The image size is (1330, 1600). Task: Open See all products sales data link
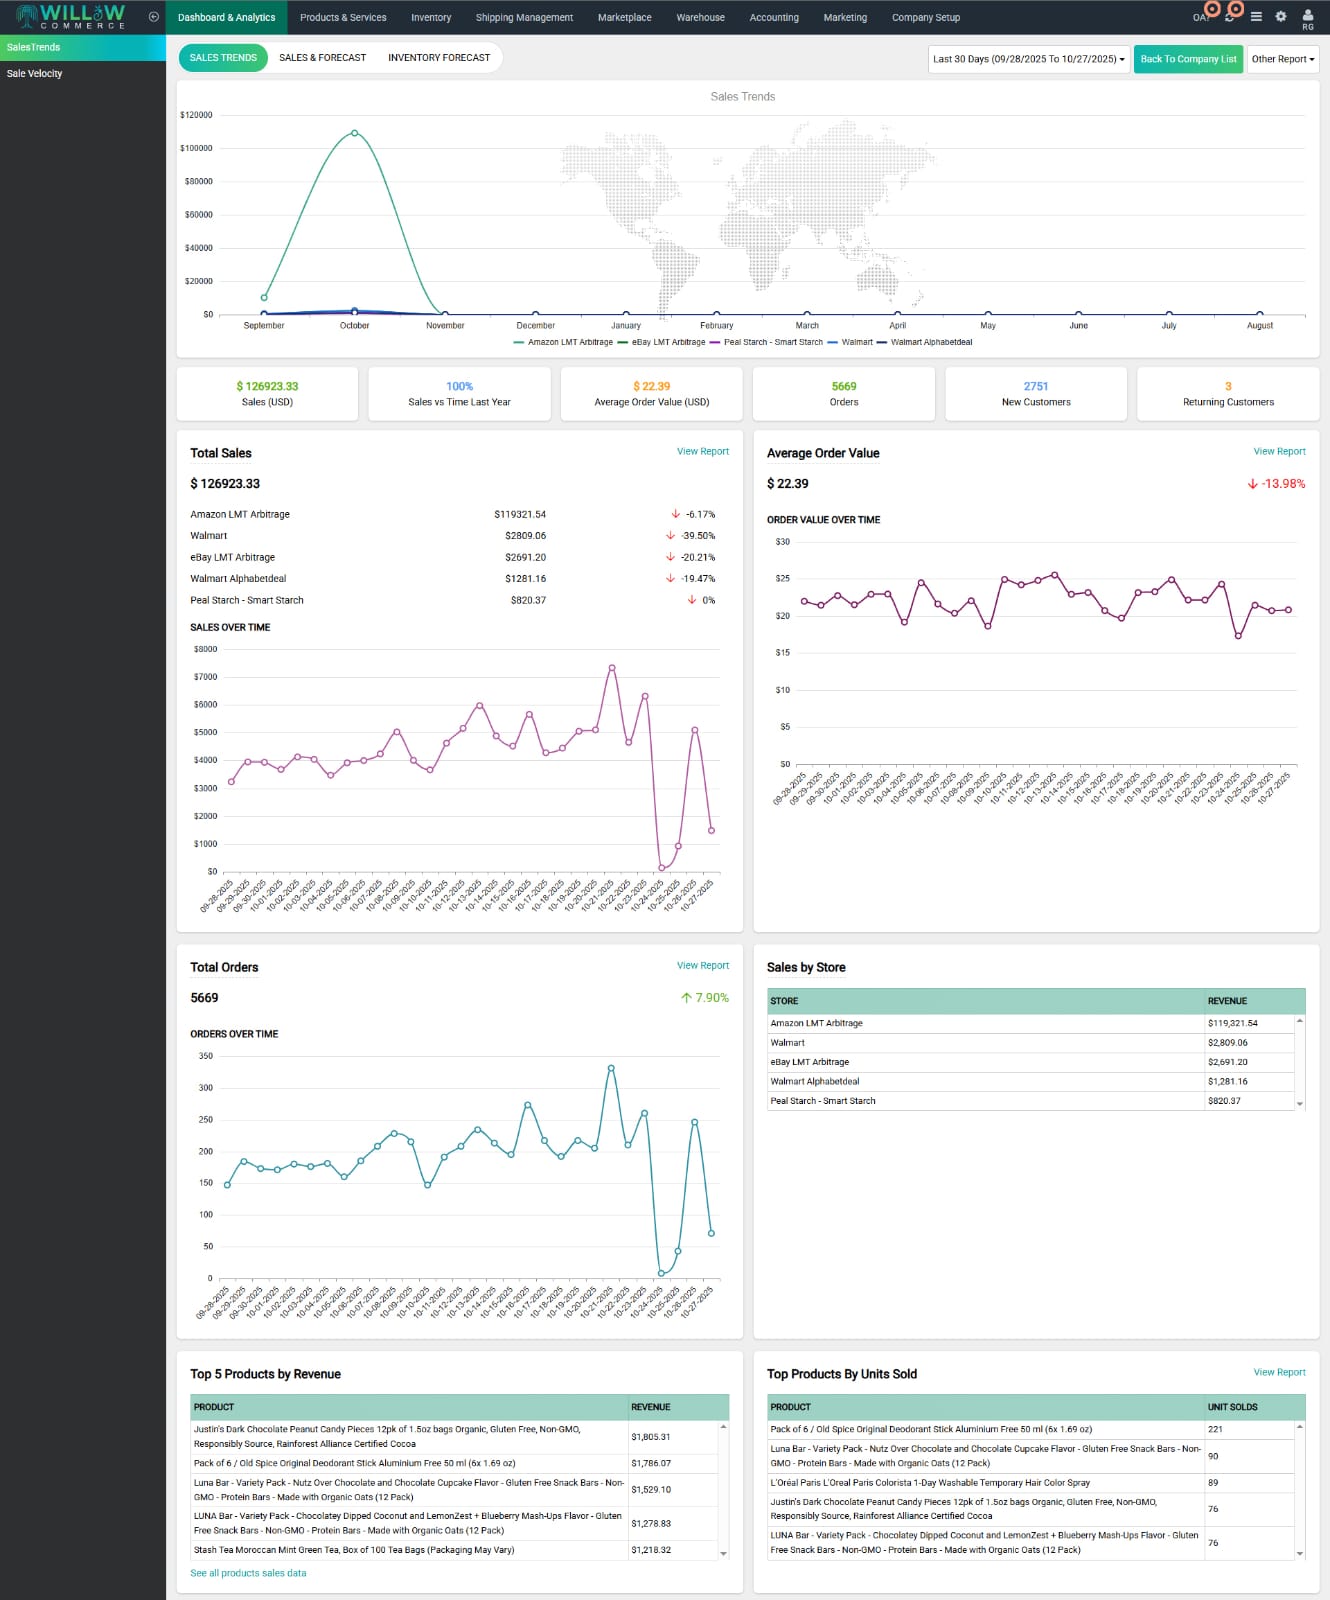point(248,1573)
